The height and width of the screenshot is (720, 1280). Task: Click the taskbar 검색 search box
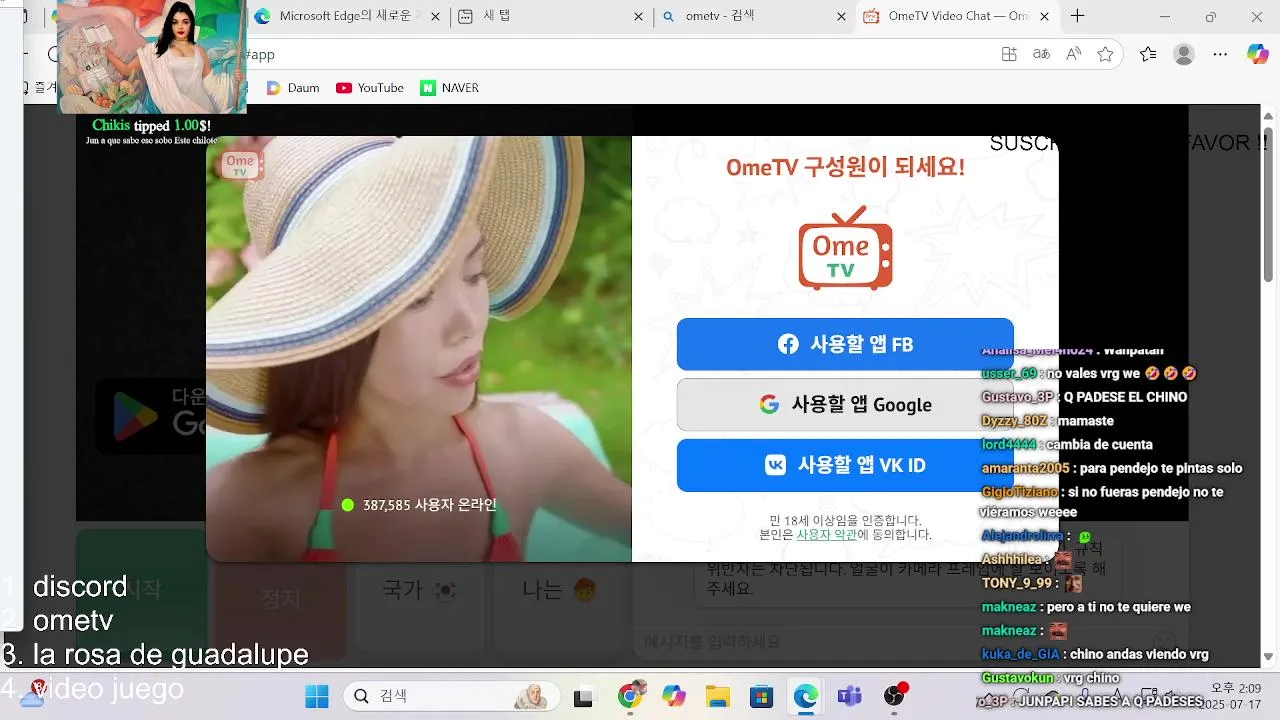point(452,696)
